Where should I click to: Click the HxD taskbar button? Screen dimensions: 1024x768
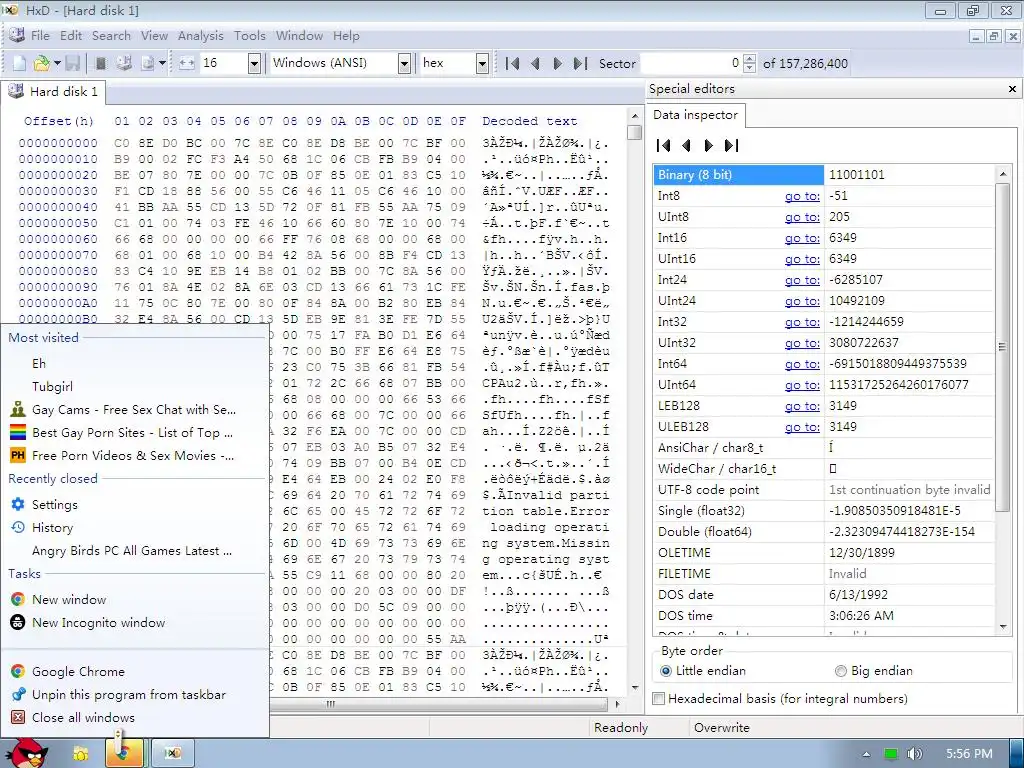pos(172,754)
